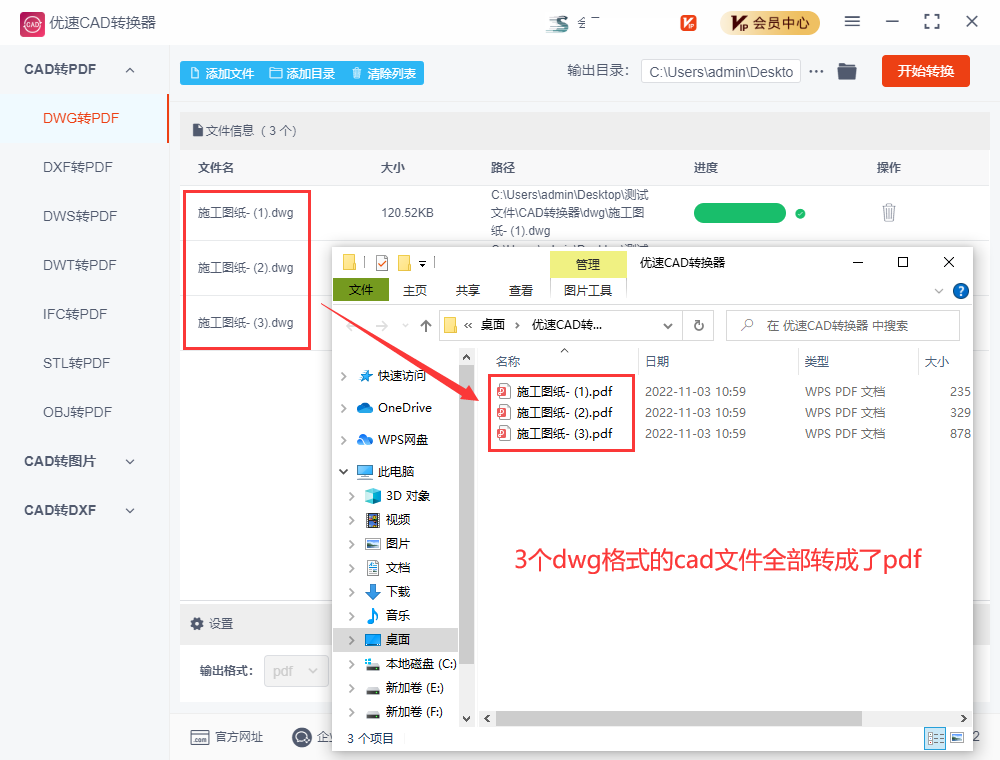
Task: Select DWG转PDF in sidebar
Action: point(81,119)
